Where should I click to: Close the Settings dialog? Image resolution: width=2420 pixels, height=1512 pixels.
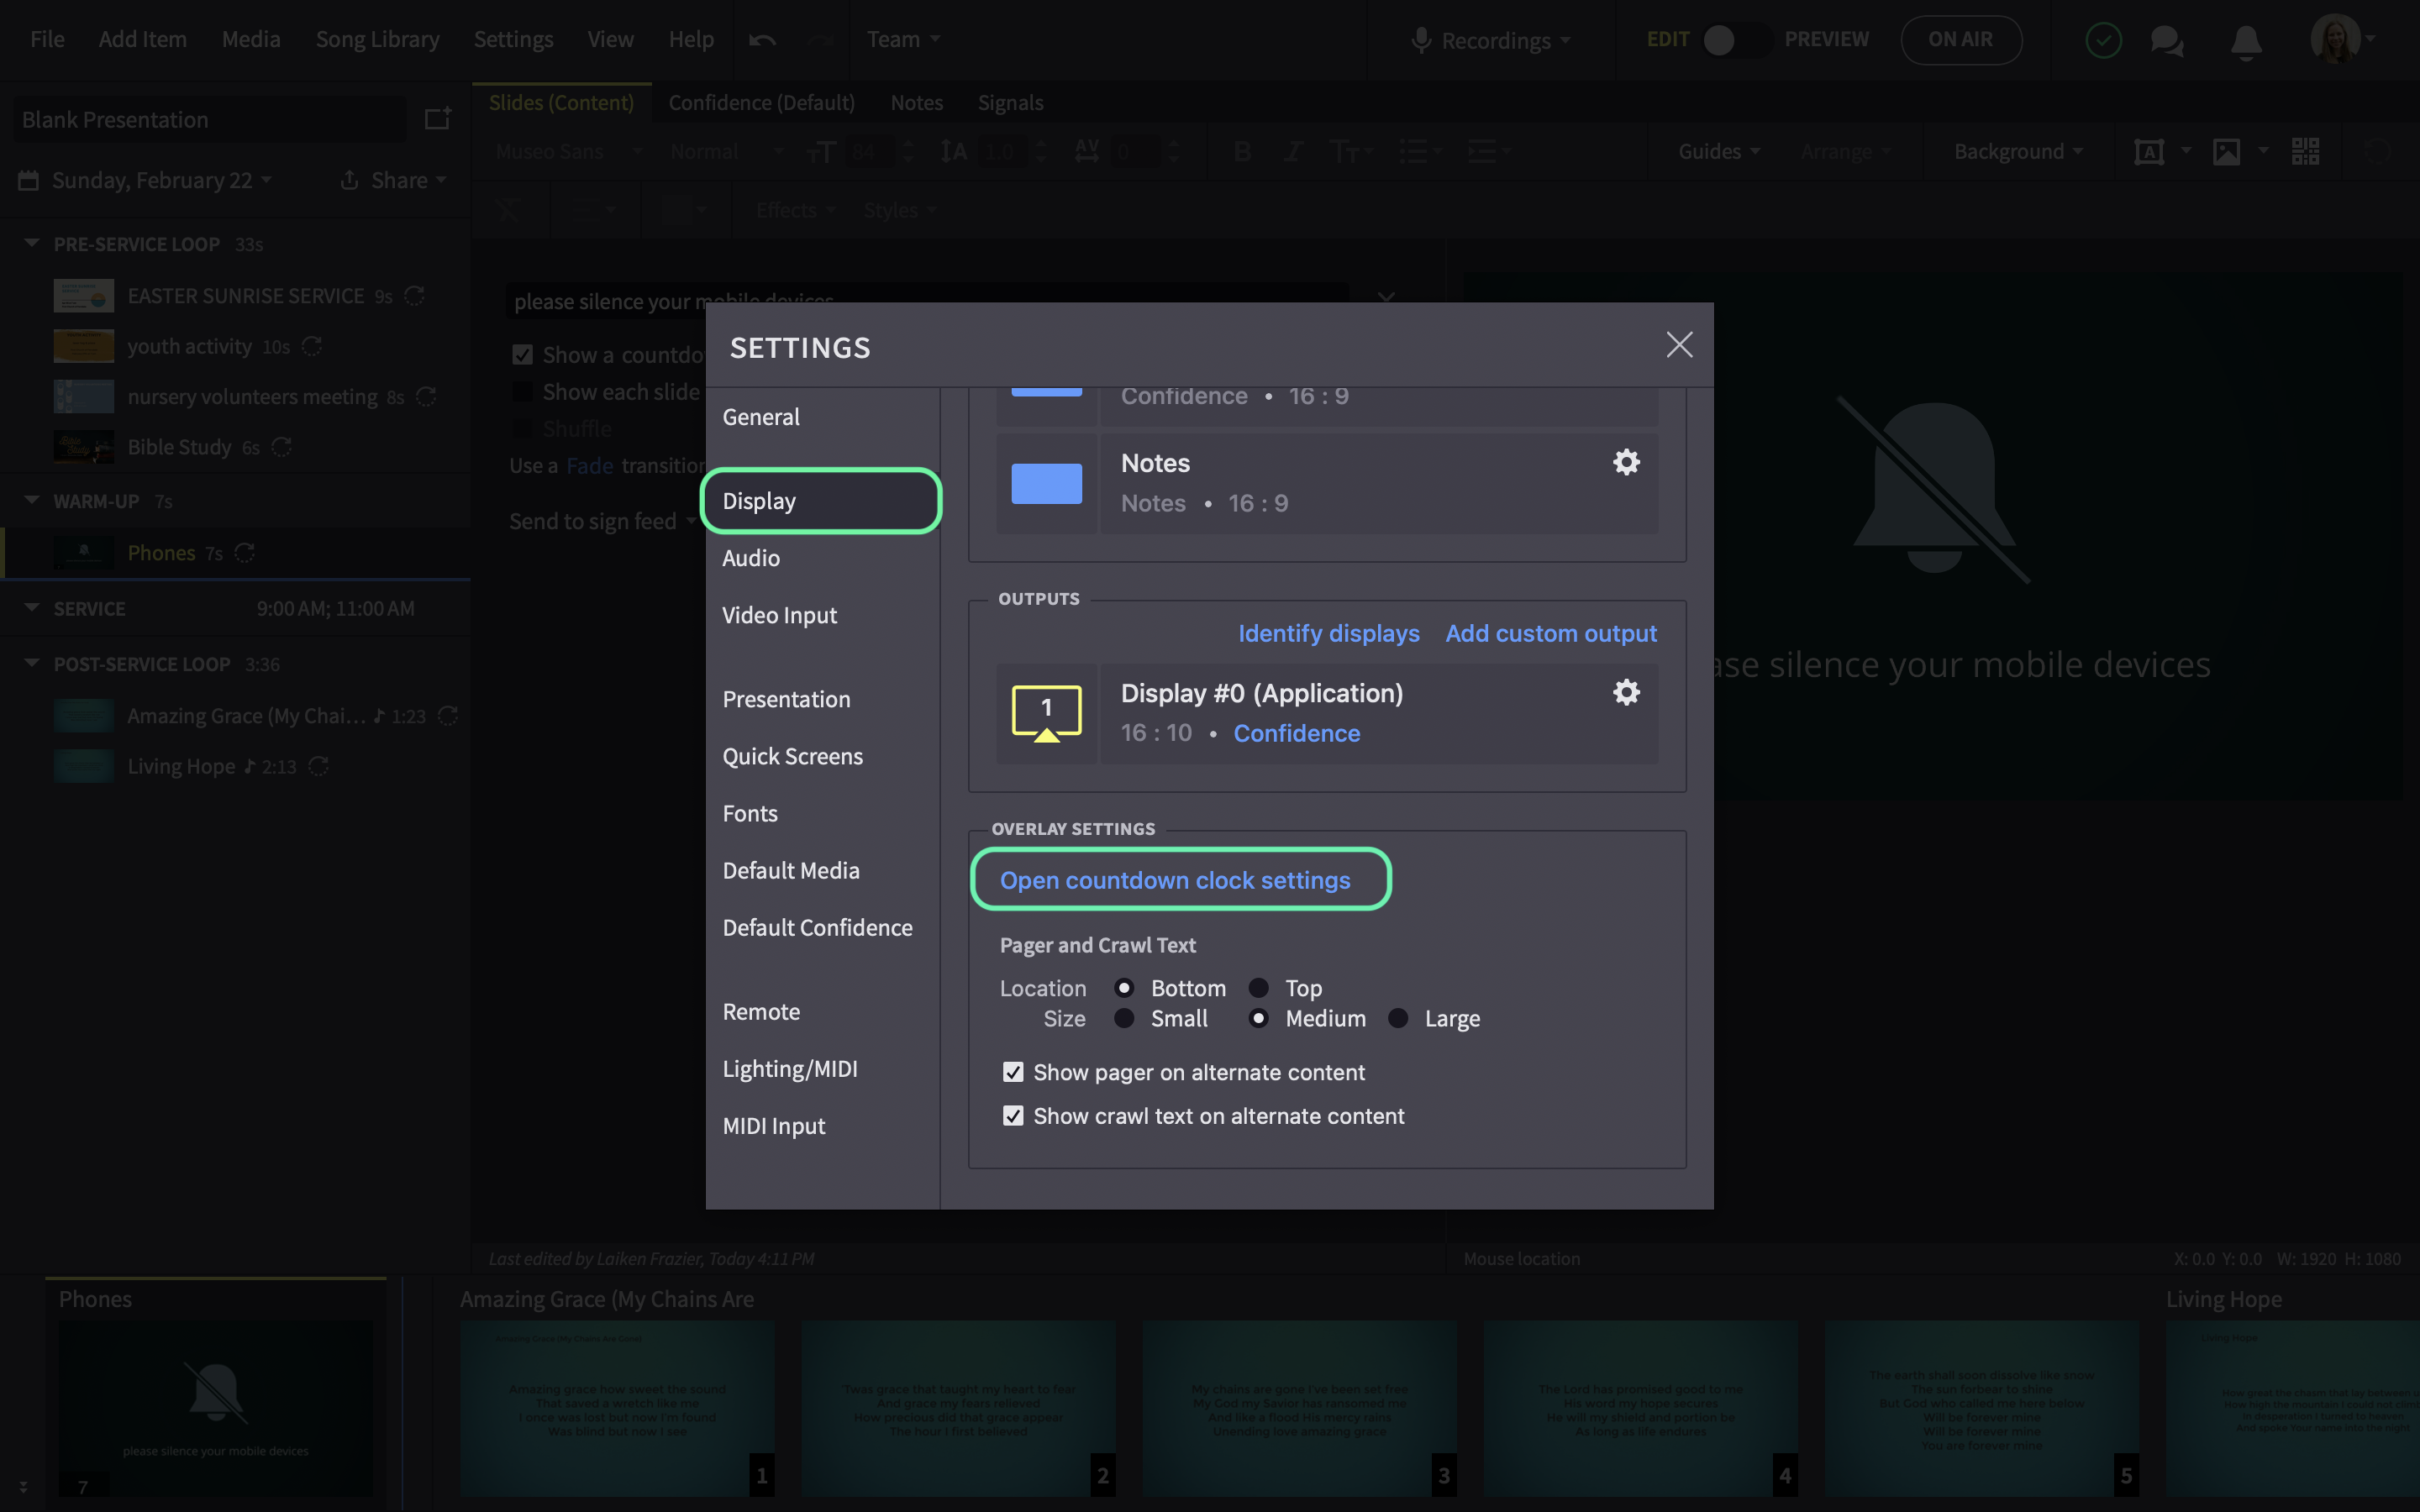[x=1679, y=345]
